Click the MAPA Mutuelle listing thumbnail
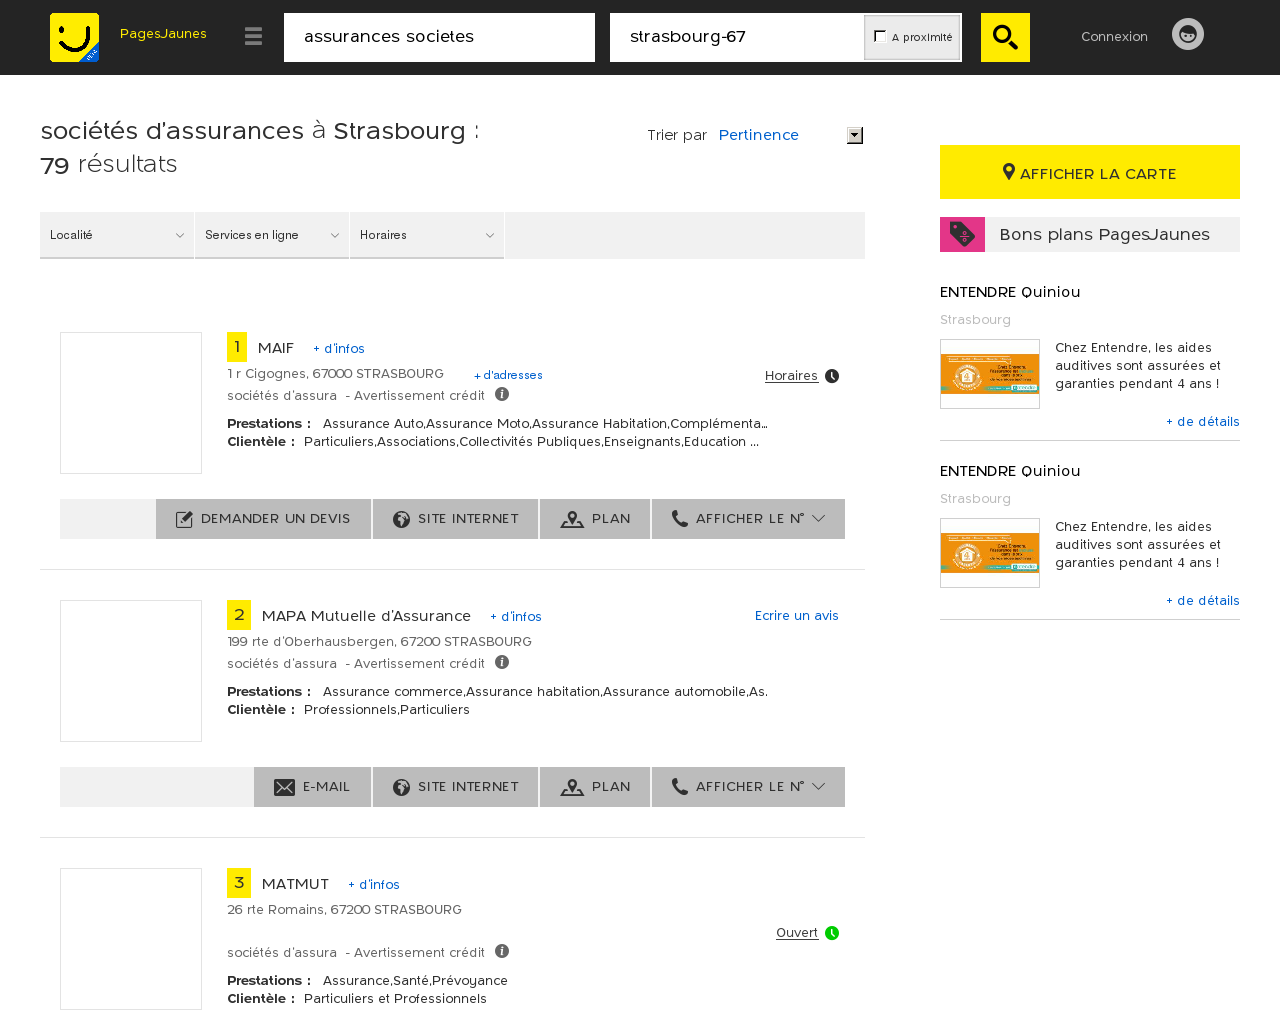Viewport: 1280px width, 1024px height. tap(131, 671)
